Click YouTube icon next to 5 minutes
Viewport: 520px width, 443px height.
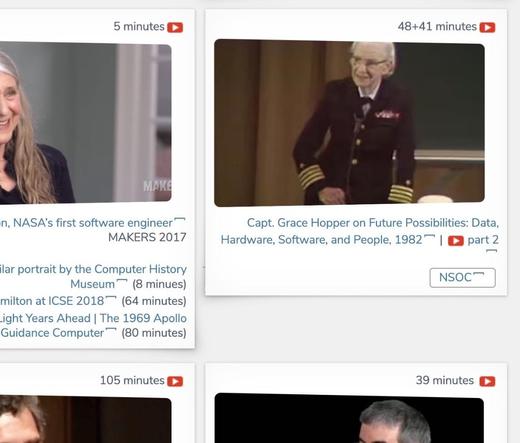coord(175,27)
